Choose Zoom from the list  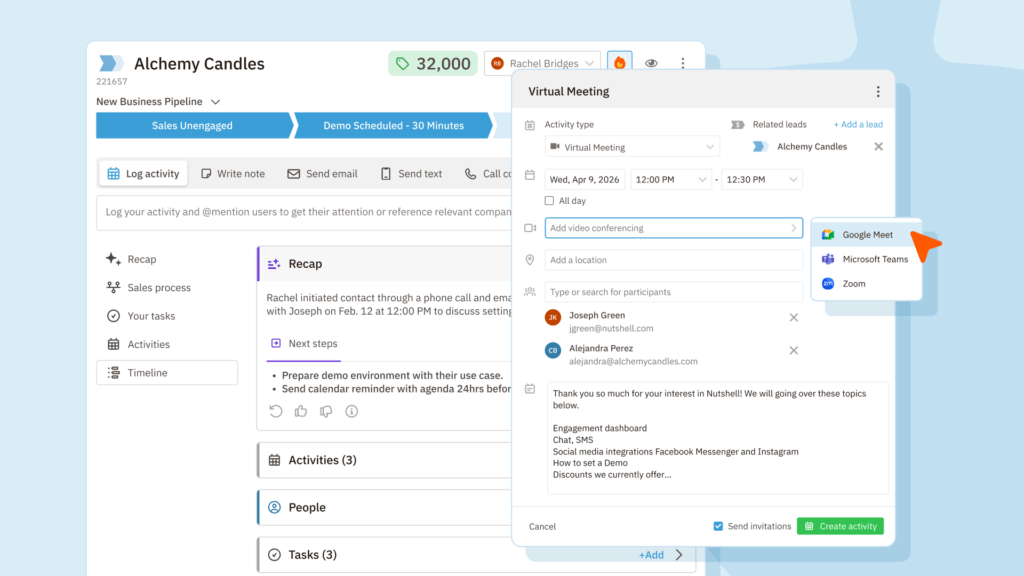click(866, 283)
